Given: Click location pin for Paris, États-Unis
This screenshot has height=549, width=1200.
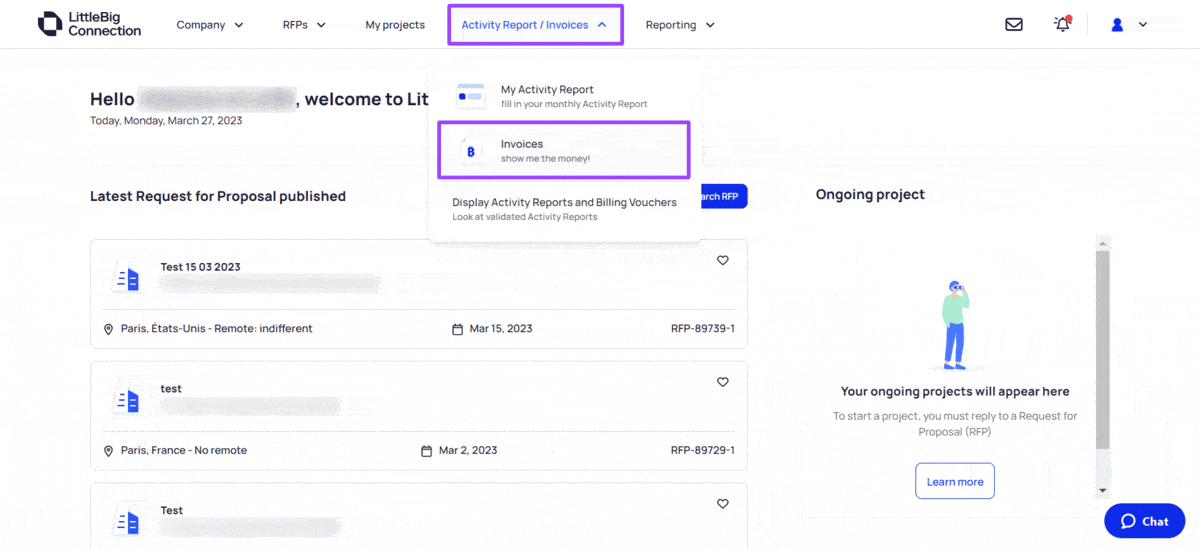Looking at the screenshot, I should (108, 329).
